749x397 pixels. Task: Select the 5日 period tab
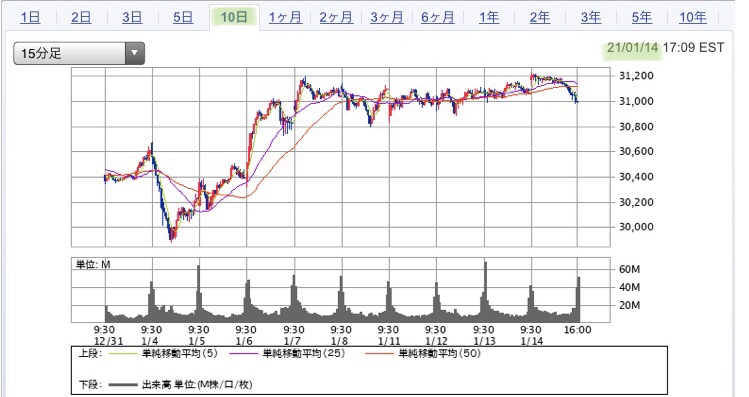(x=183, y=18)
